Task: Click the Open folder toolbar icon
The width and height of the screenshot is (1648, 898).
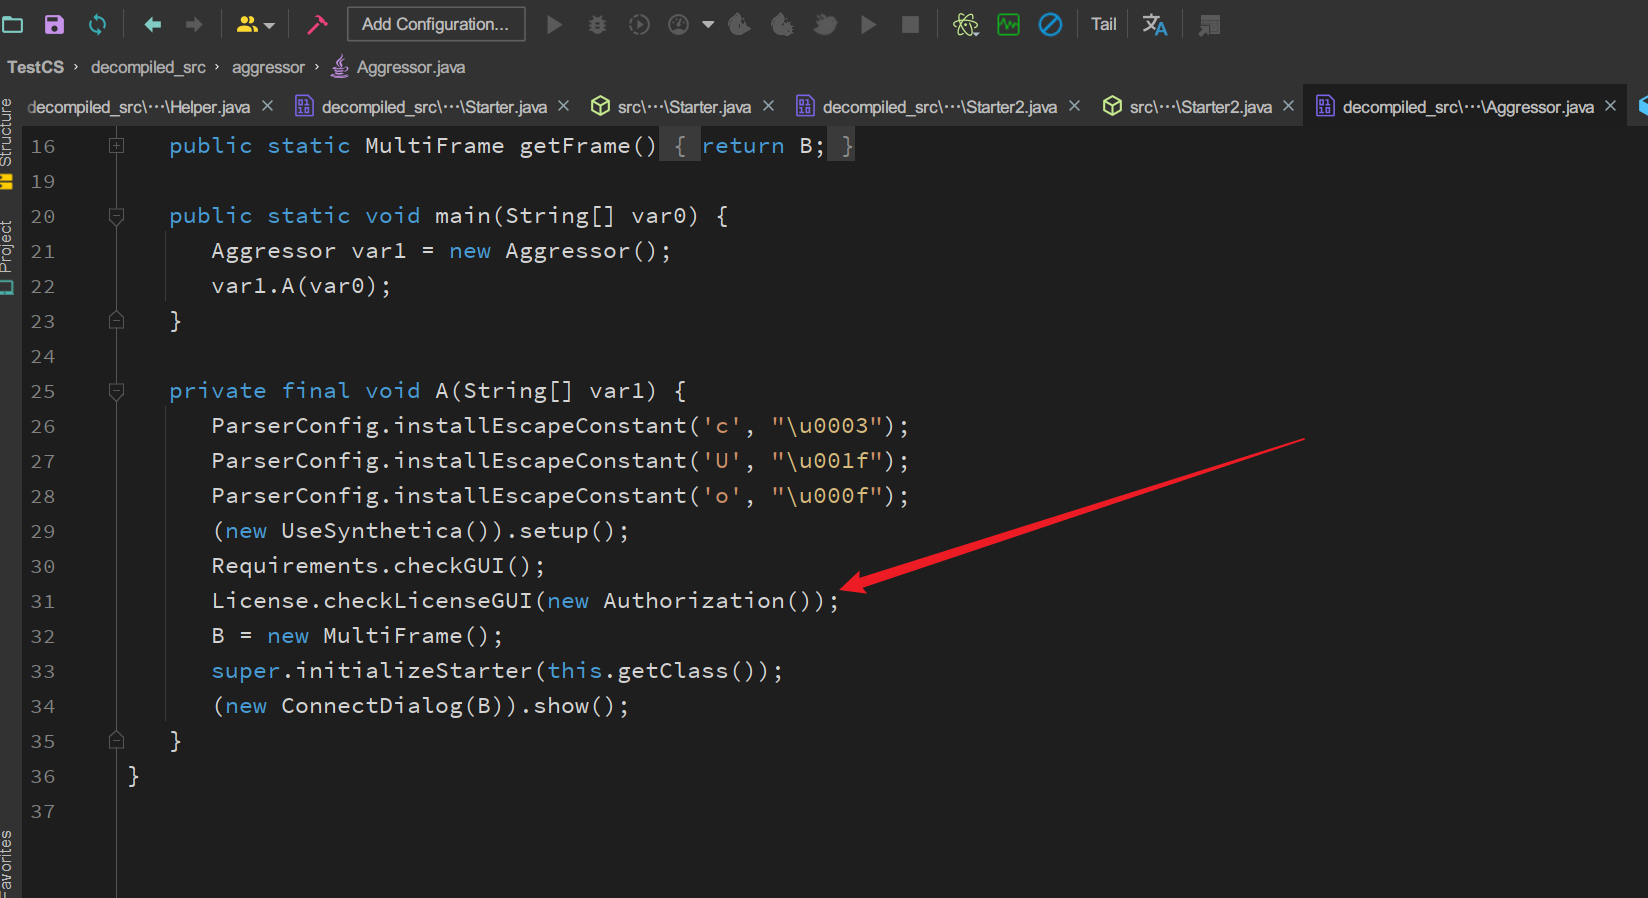Action: (x=12, y=24)
